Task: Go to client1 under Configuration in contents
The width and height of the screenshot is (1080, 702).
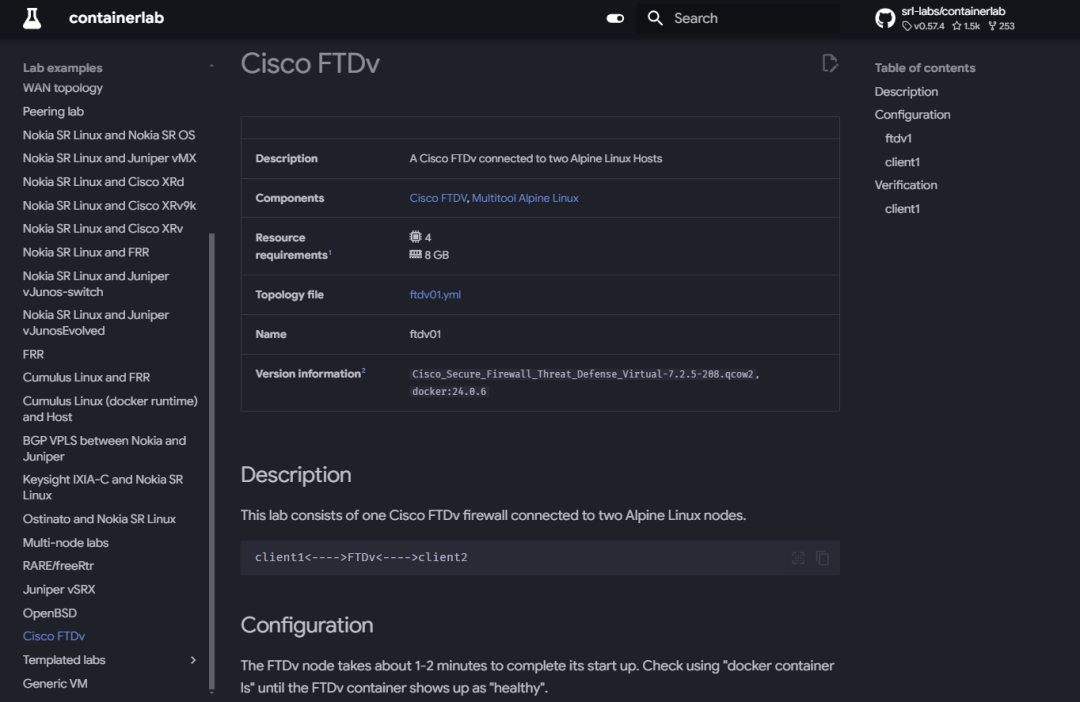Action: click(902, 162)
